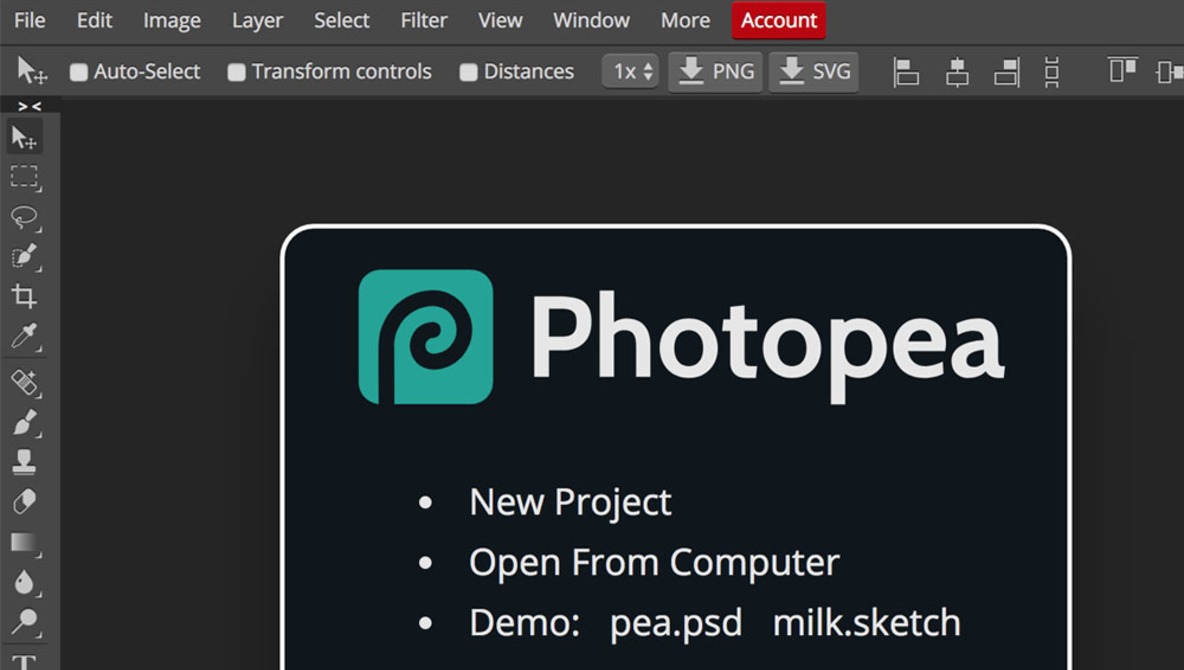Enable the Auto-Select checkbox

(79, 72)
